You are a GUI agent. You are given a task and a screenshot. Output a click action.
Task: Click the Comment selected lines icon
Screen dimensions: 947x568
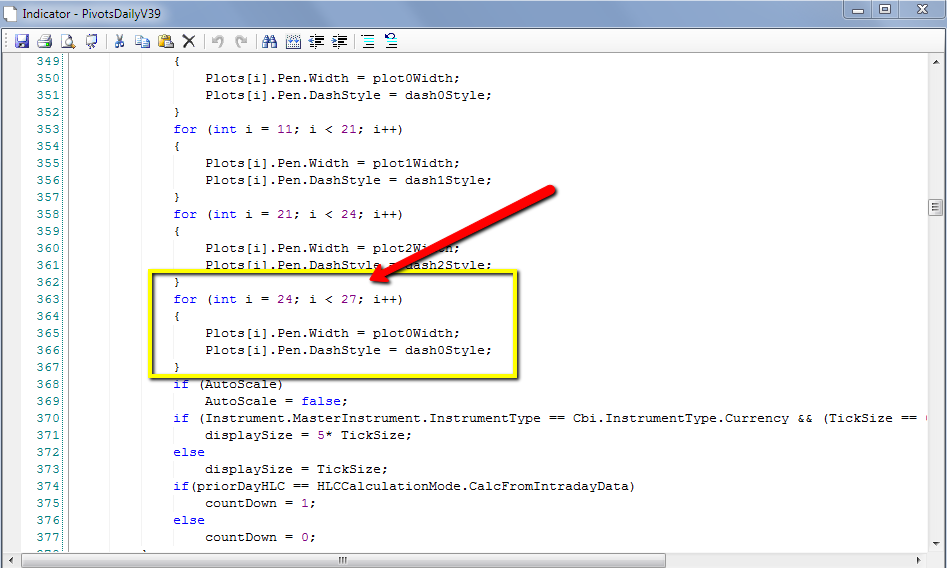tap(368, 41)
